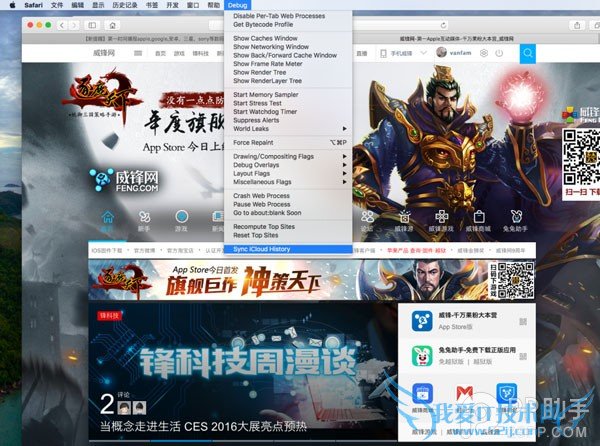Open the Safari menu in menu bar
This screenshot has height=446, width=600.
33,5
